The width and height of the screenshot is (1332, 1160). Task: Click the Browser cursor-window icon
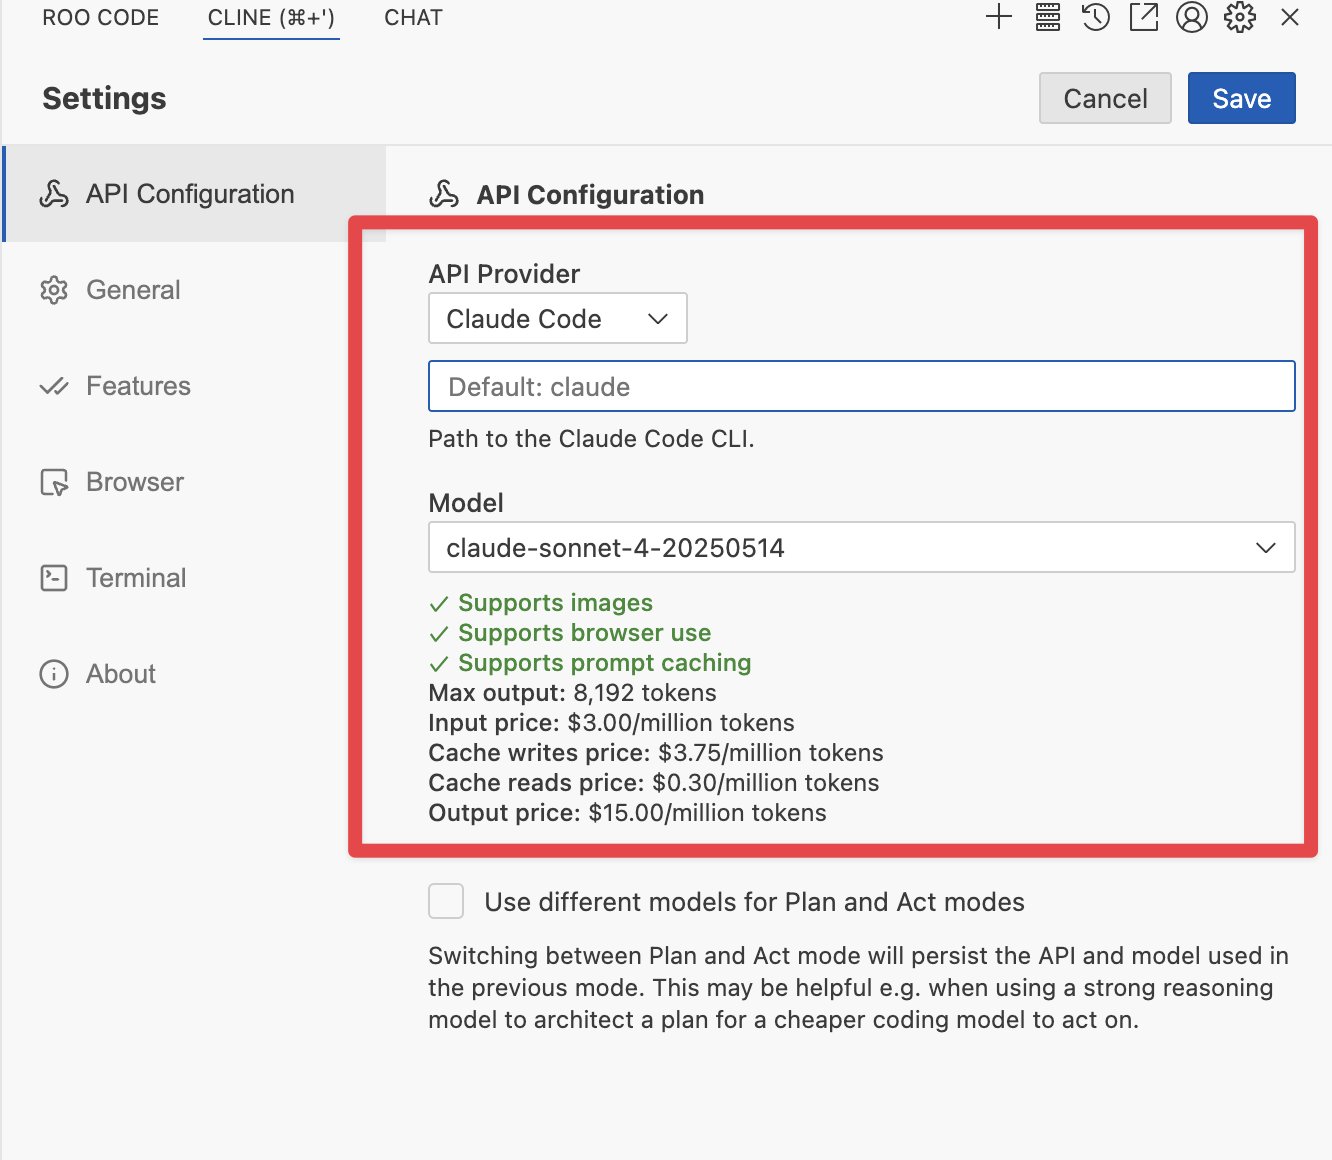(x=54, y=482)
